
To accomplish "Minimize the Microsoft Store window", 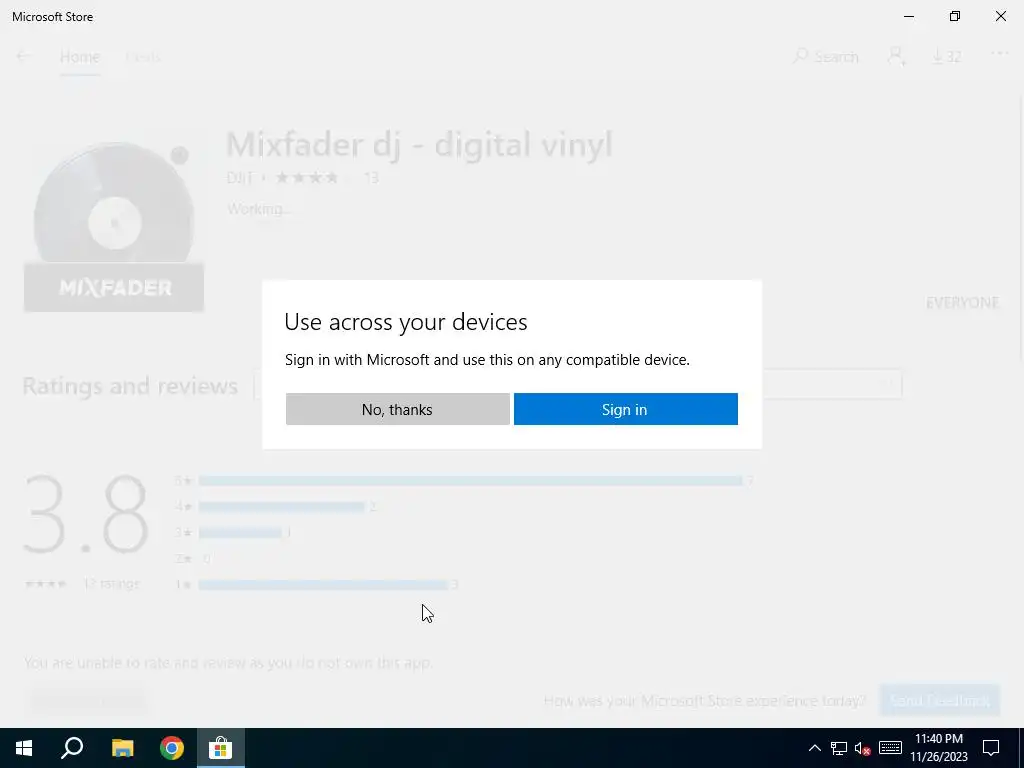I will click(x=908, y=16).
